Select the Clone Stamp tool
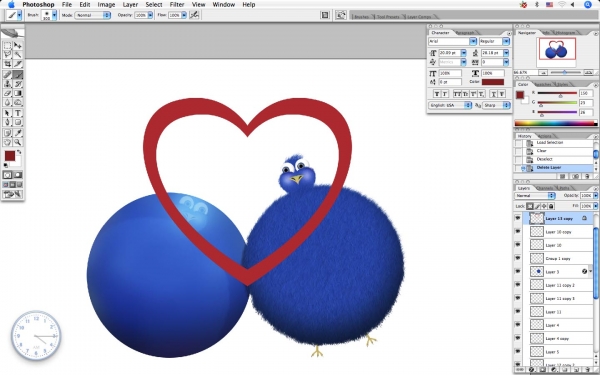600x375 pixels. [7, 84]
